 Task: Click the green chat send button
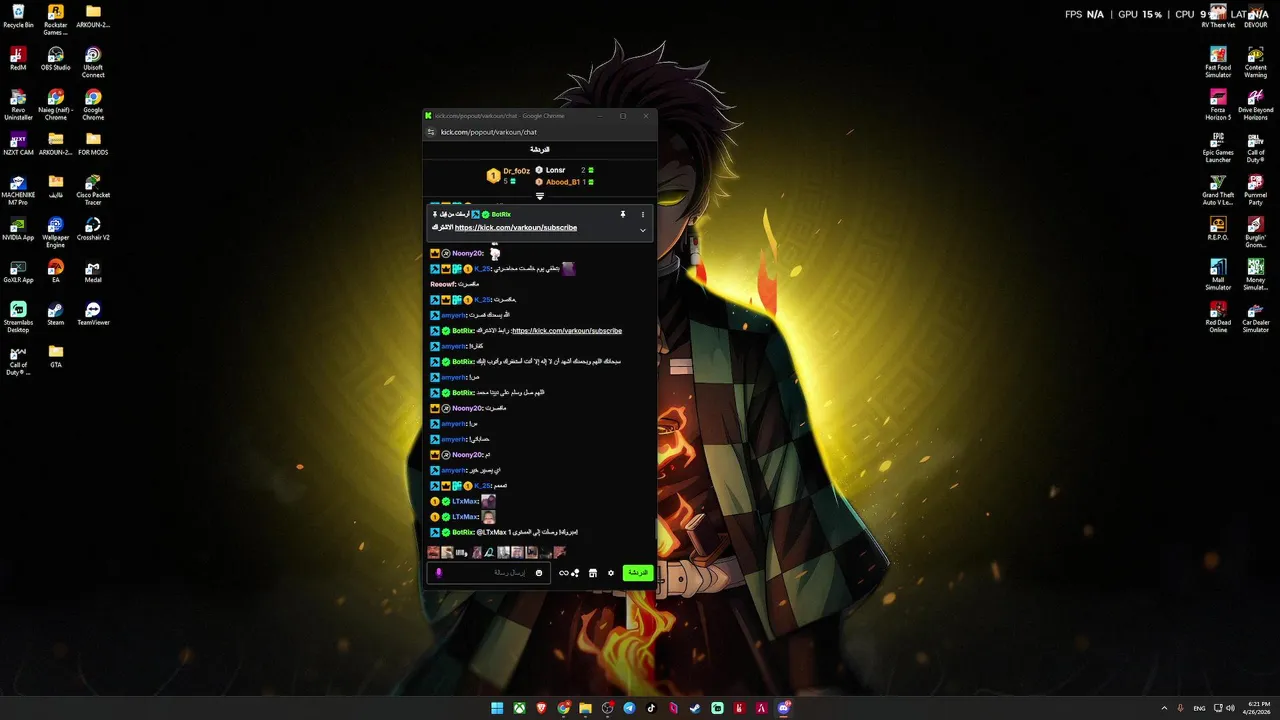(x=637, y=573)
